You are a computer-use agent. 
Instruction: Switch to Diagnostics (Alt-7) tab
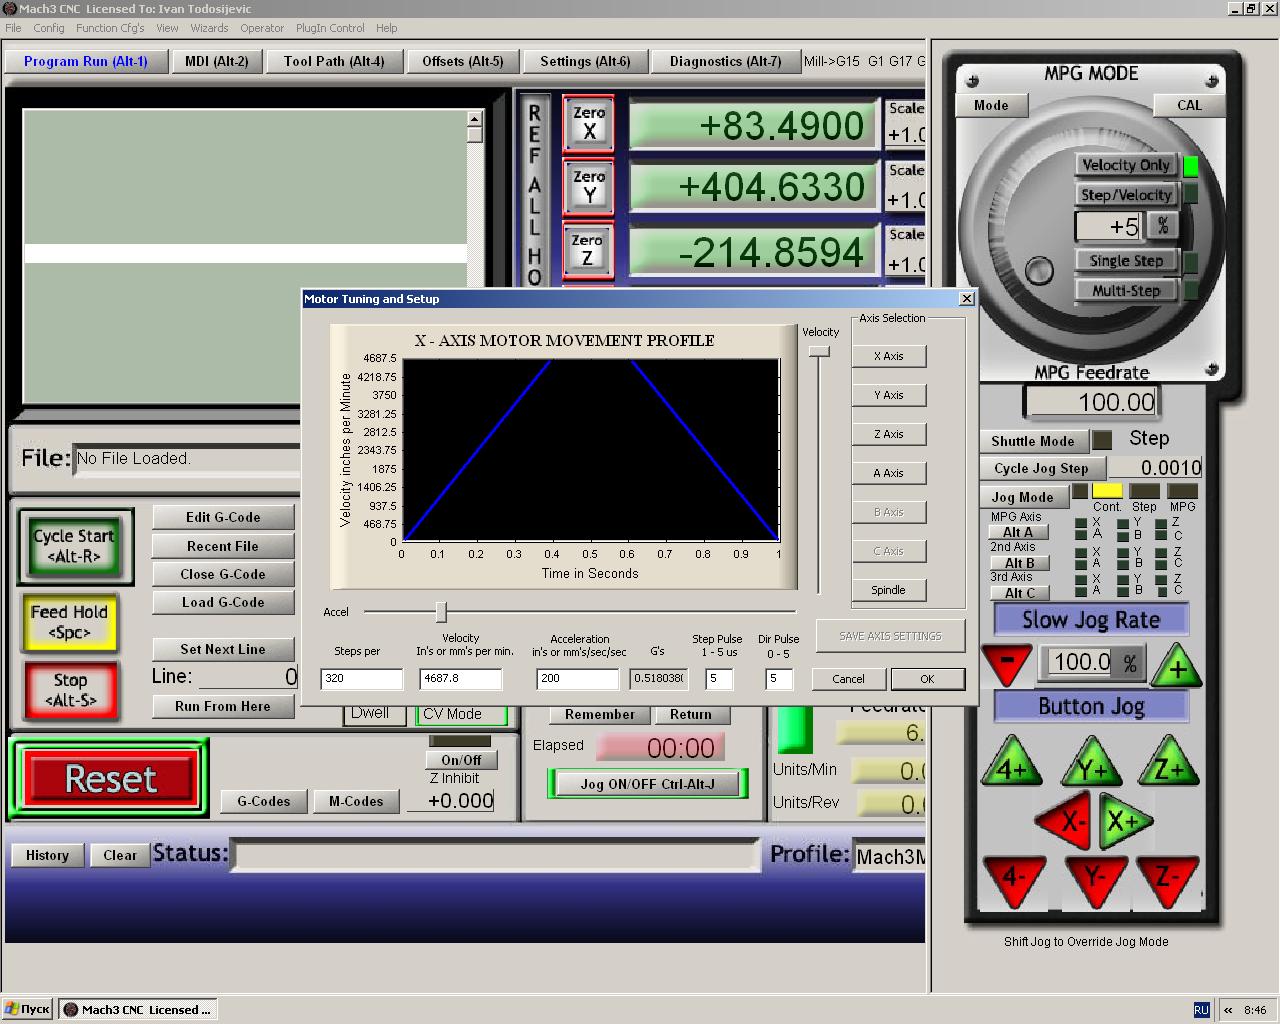tap(726, 61)
